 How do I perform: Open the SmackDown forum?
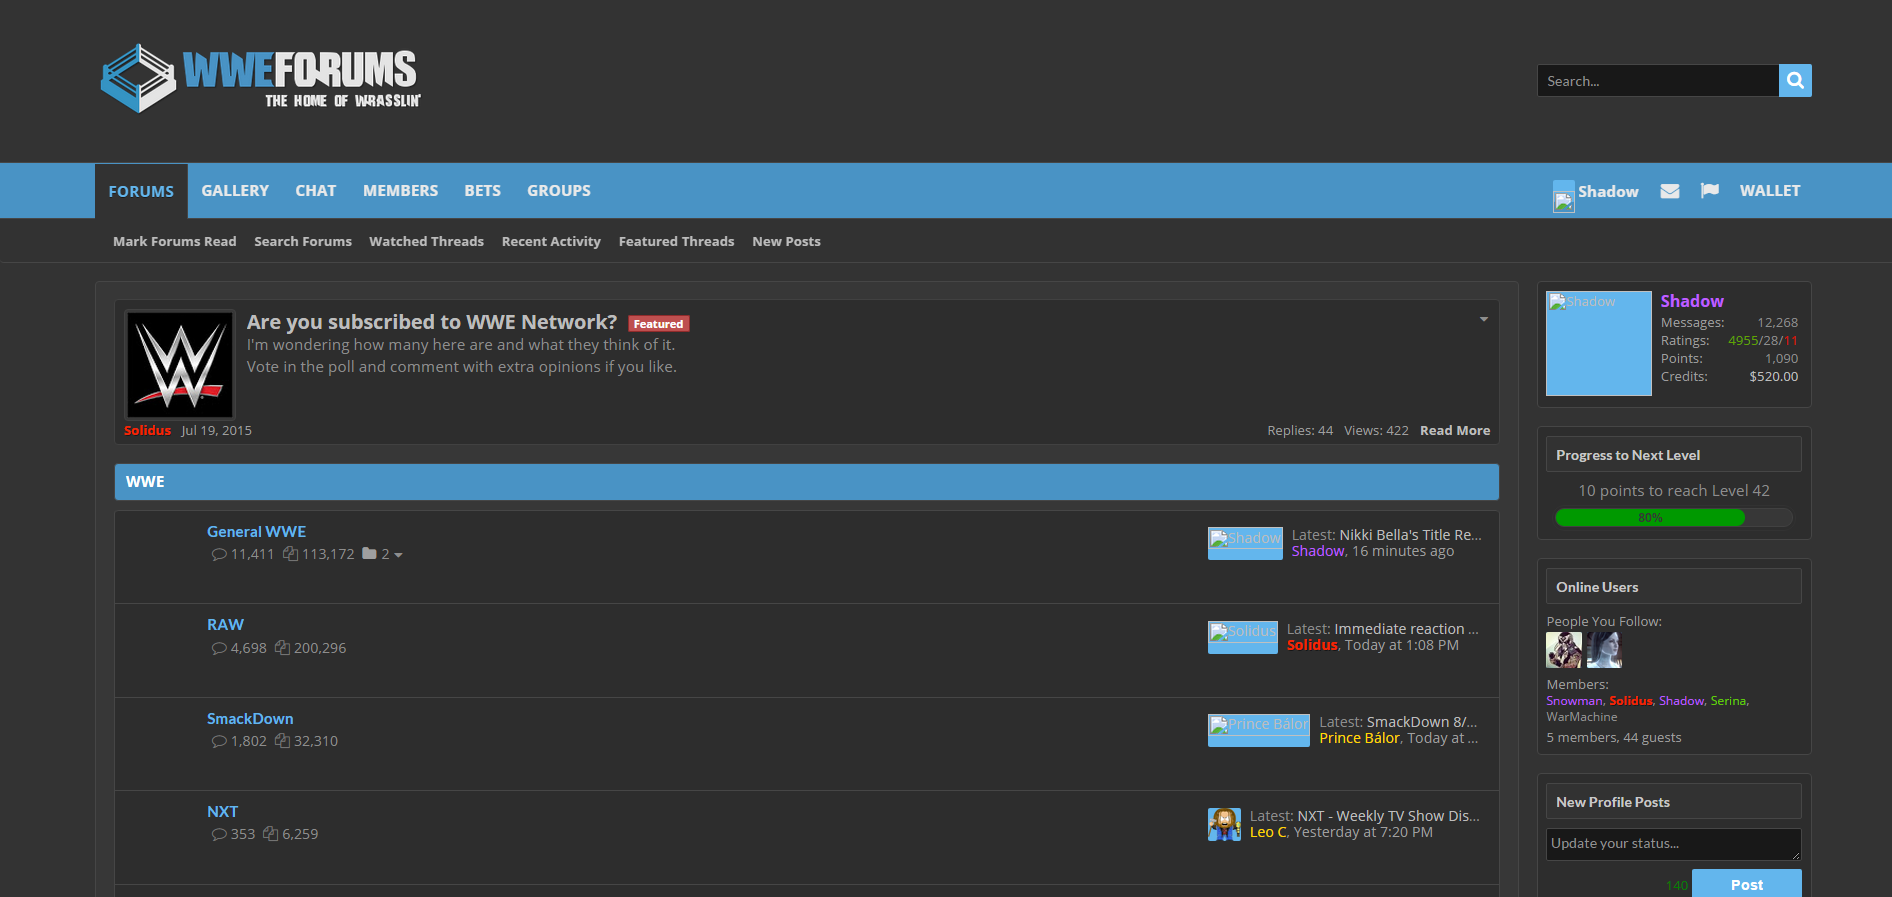coord(250,719)
